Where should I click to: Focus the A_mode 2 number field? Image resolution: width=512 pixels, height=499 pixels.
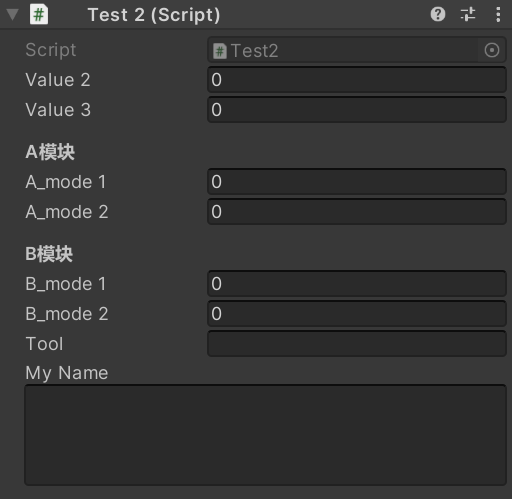coord(357,212)
